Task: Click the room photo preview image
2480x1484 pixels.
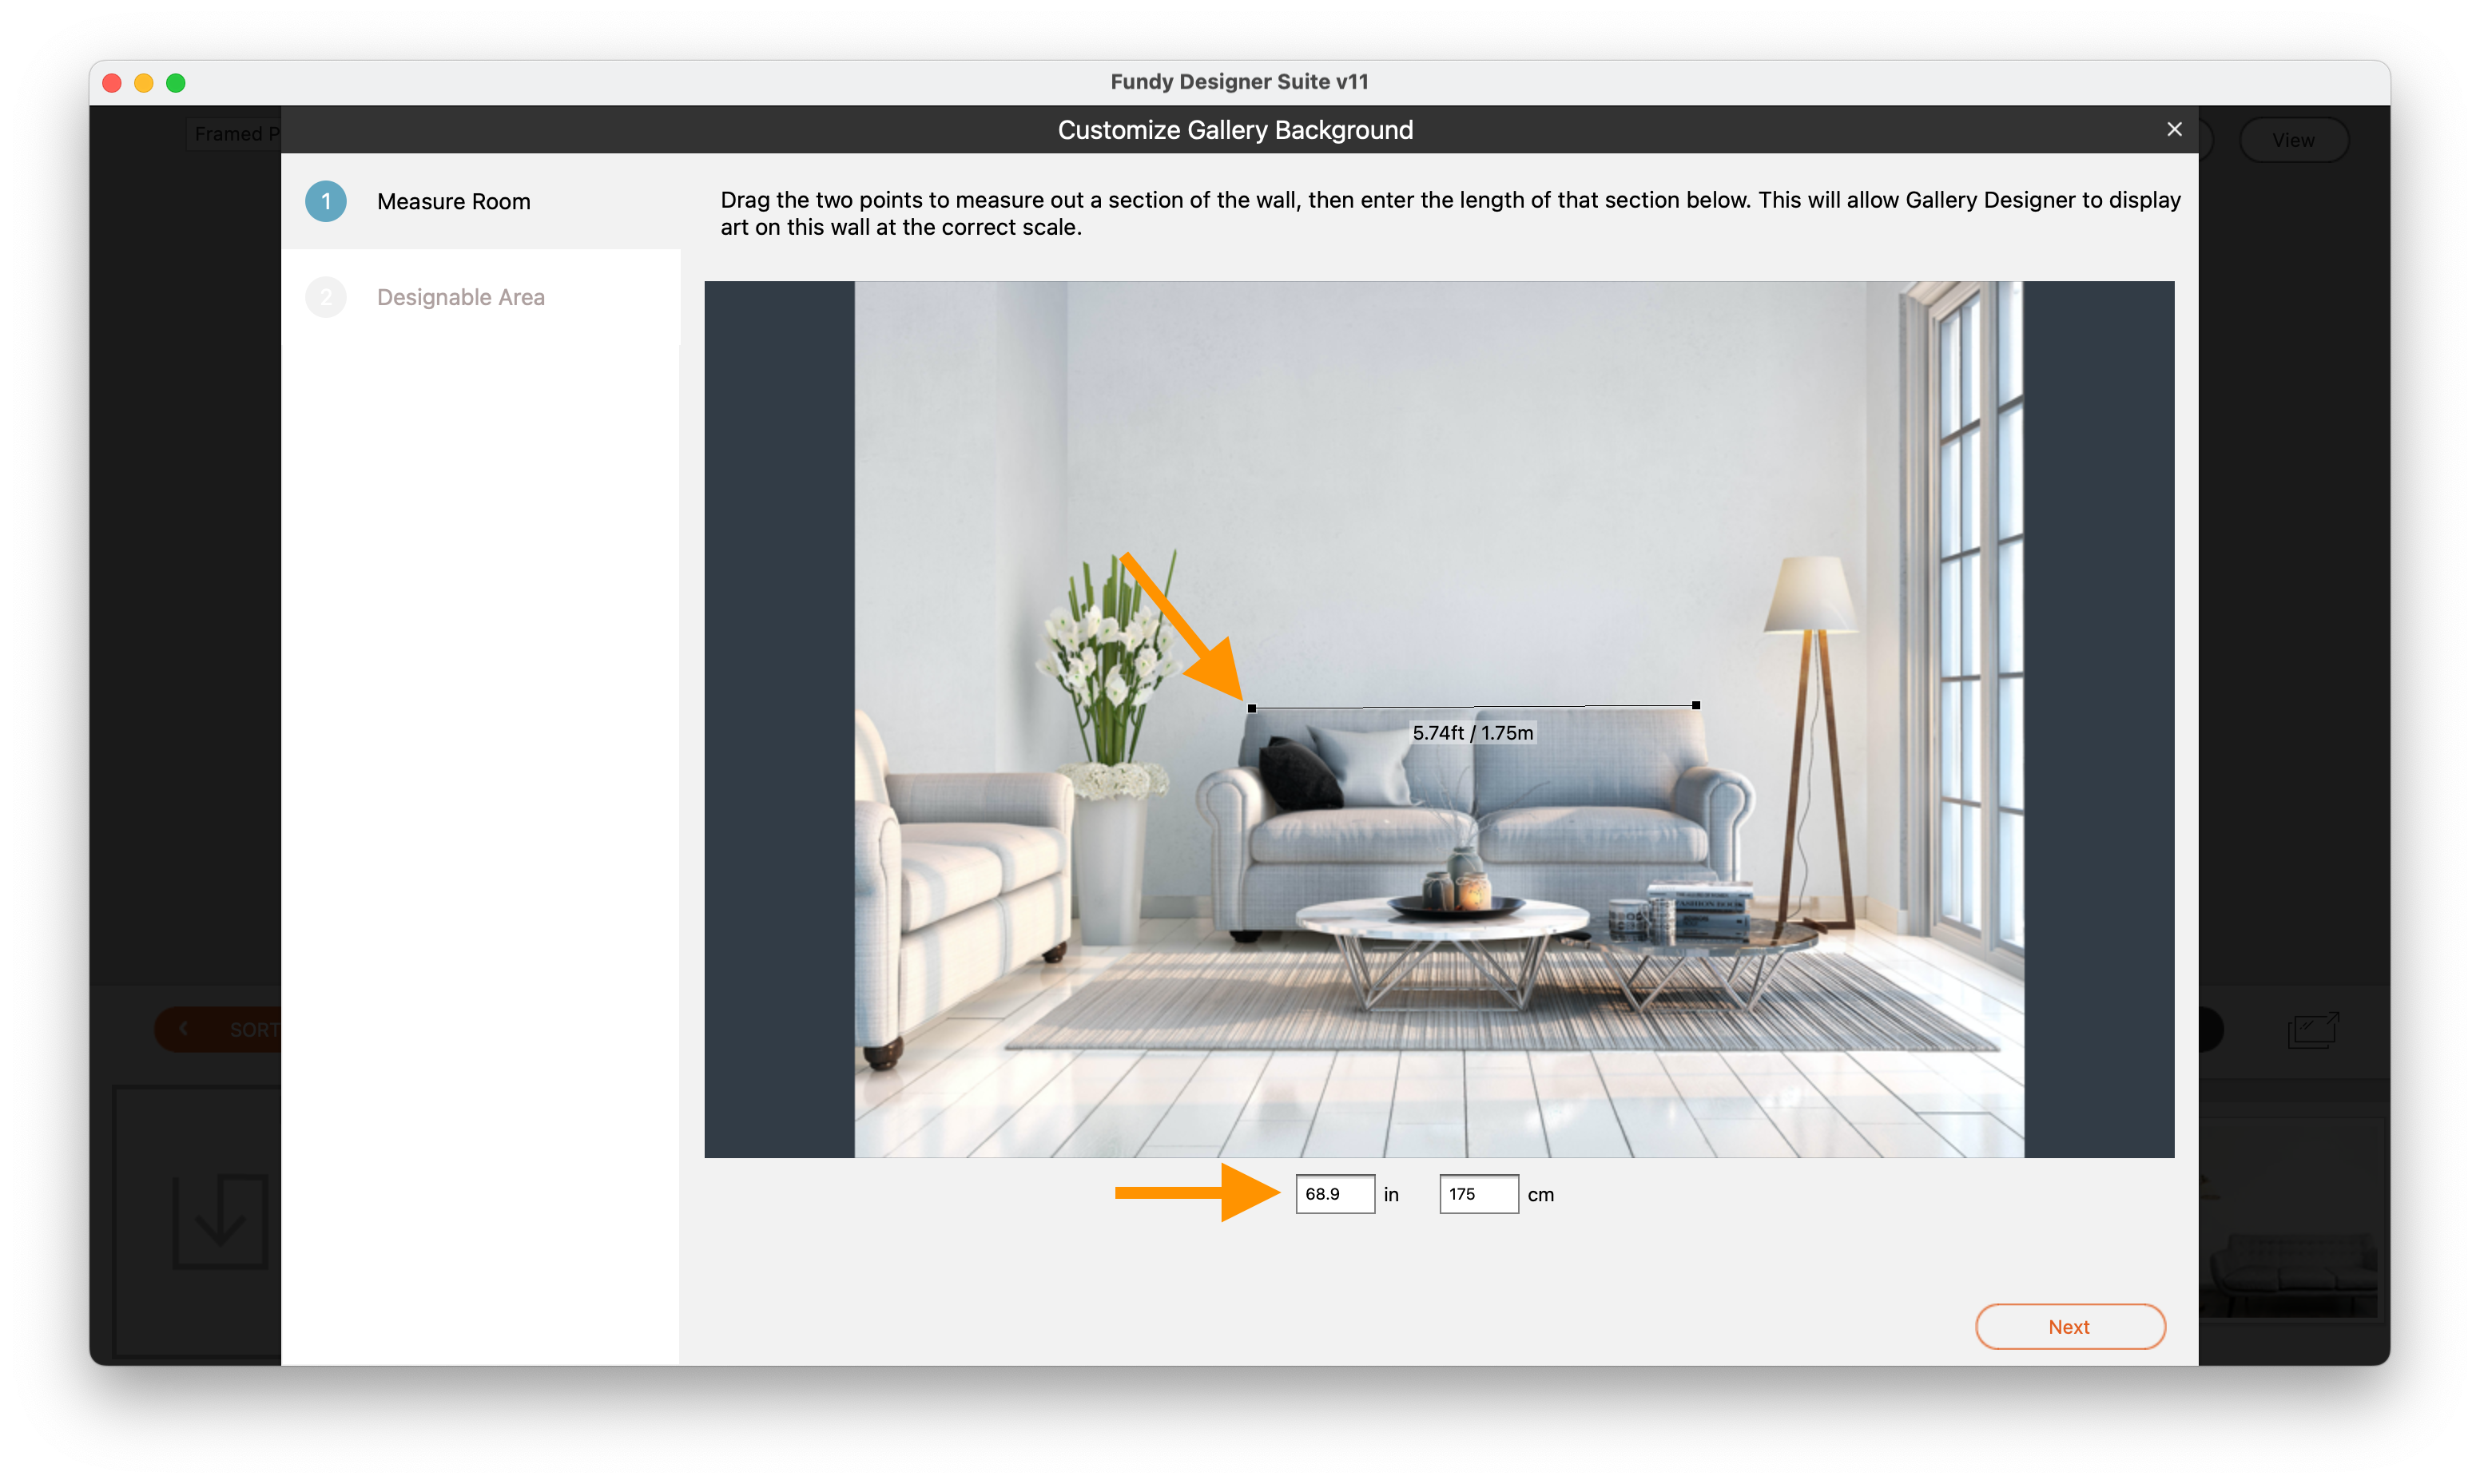Action: [1438, 719]
